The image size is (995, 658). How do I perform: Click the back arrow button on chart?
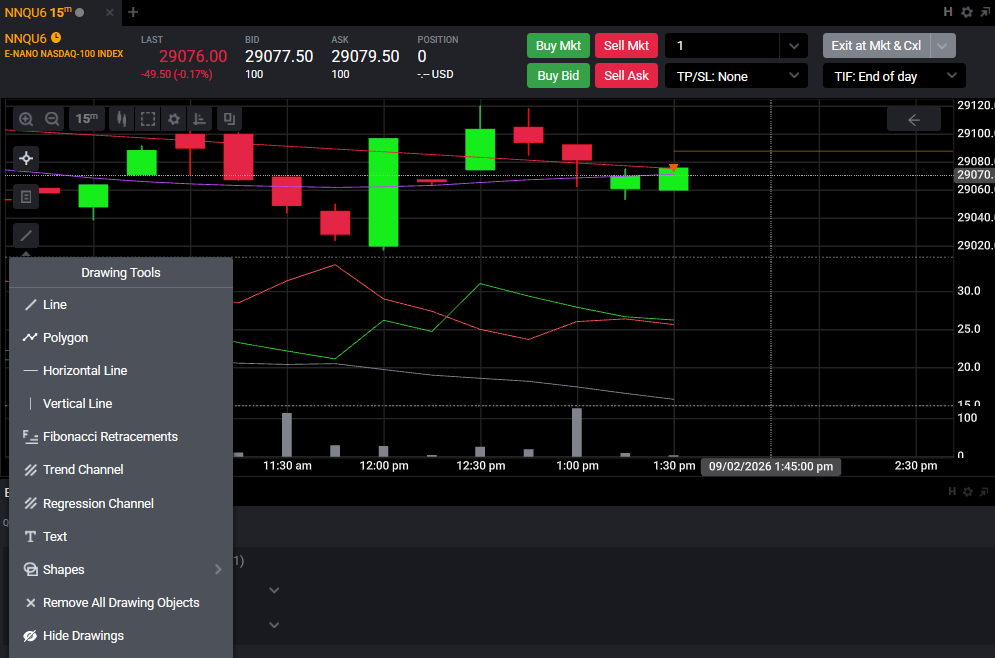tap(914, 119)
